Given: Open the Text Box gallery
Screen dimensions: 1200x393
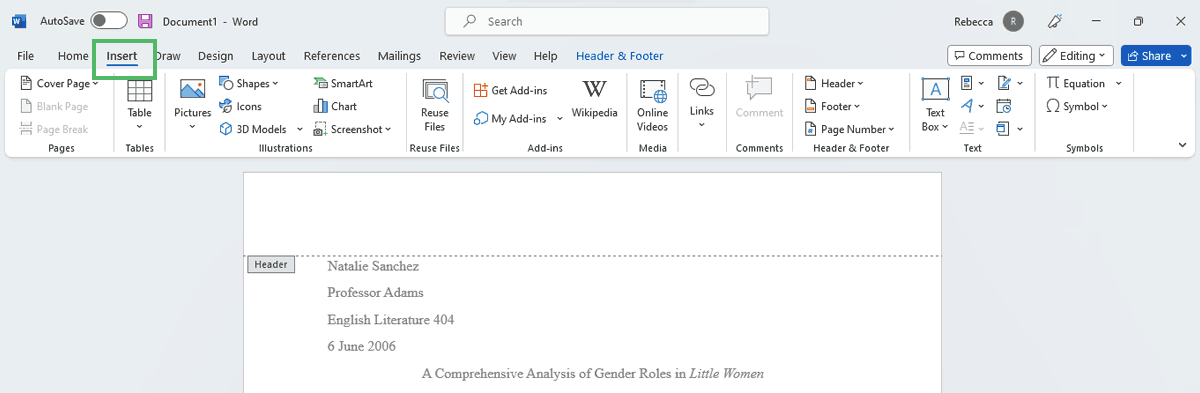Looking at the screenshot, I should tap(935, 104).
